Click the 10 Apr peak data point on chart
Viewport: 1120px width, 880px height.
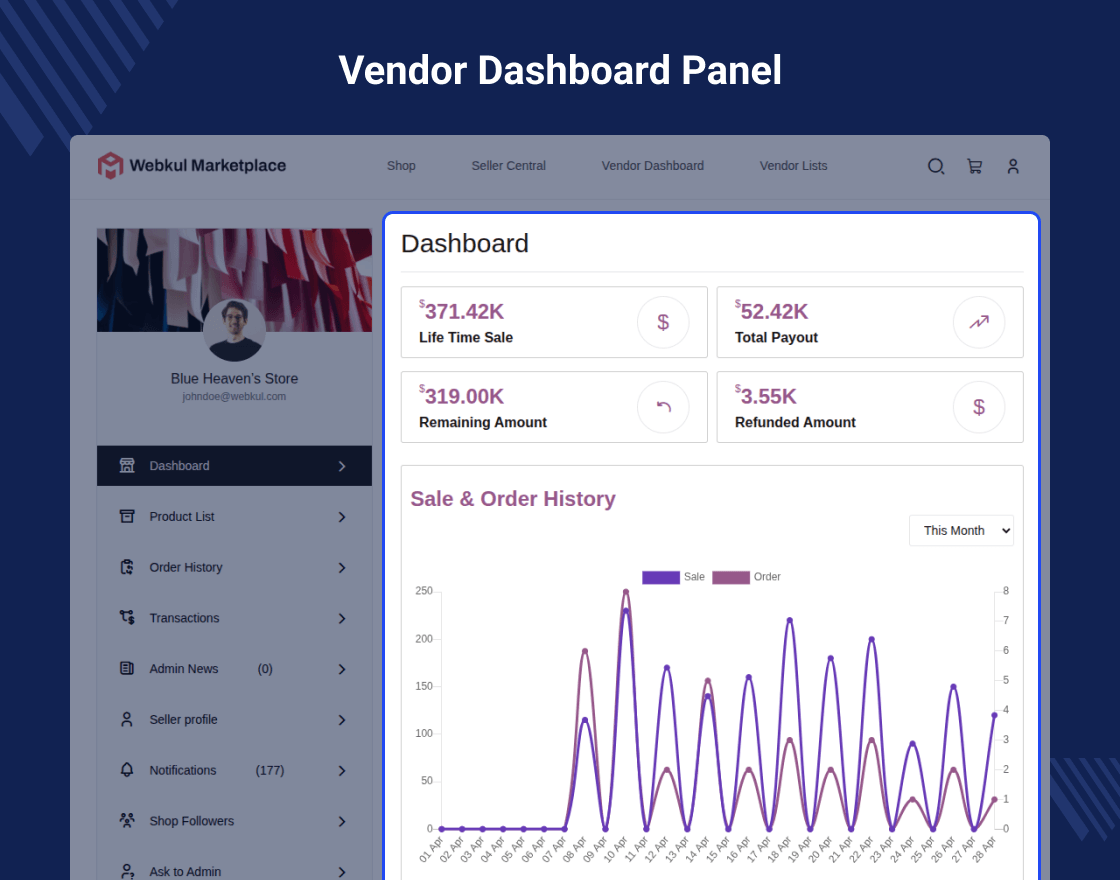(626, 592)
